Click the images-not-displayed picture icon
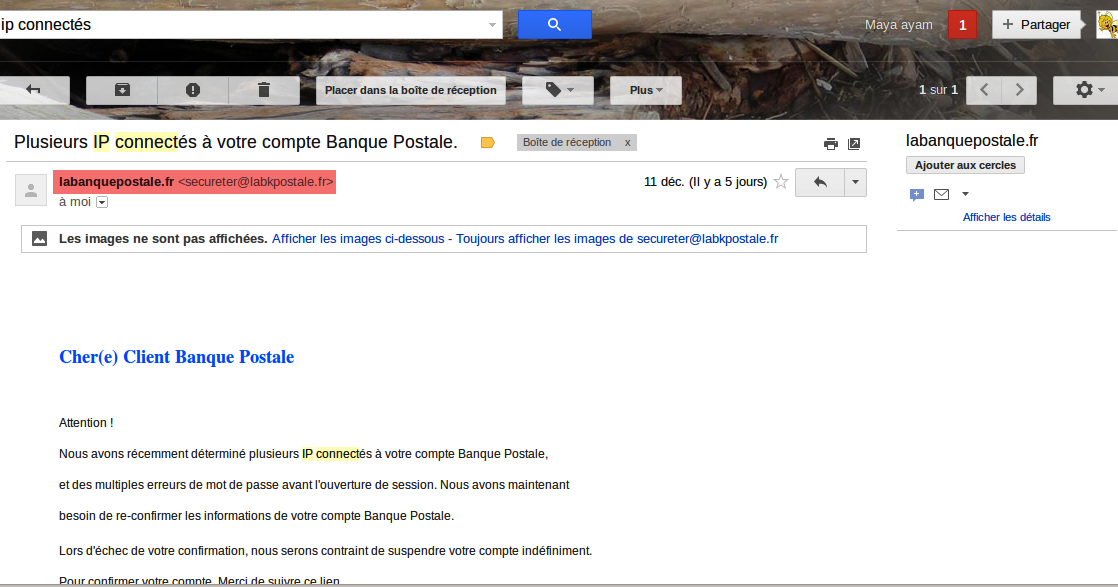The height and width of the screenshot is (587, 1118). (x=40, y=239)
